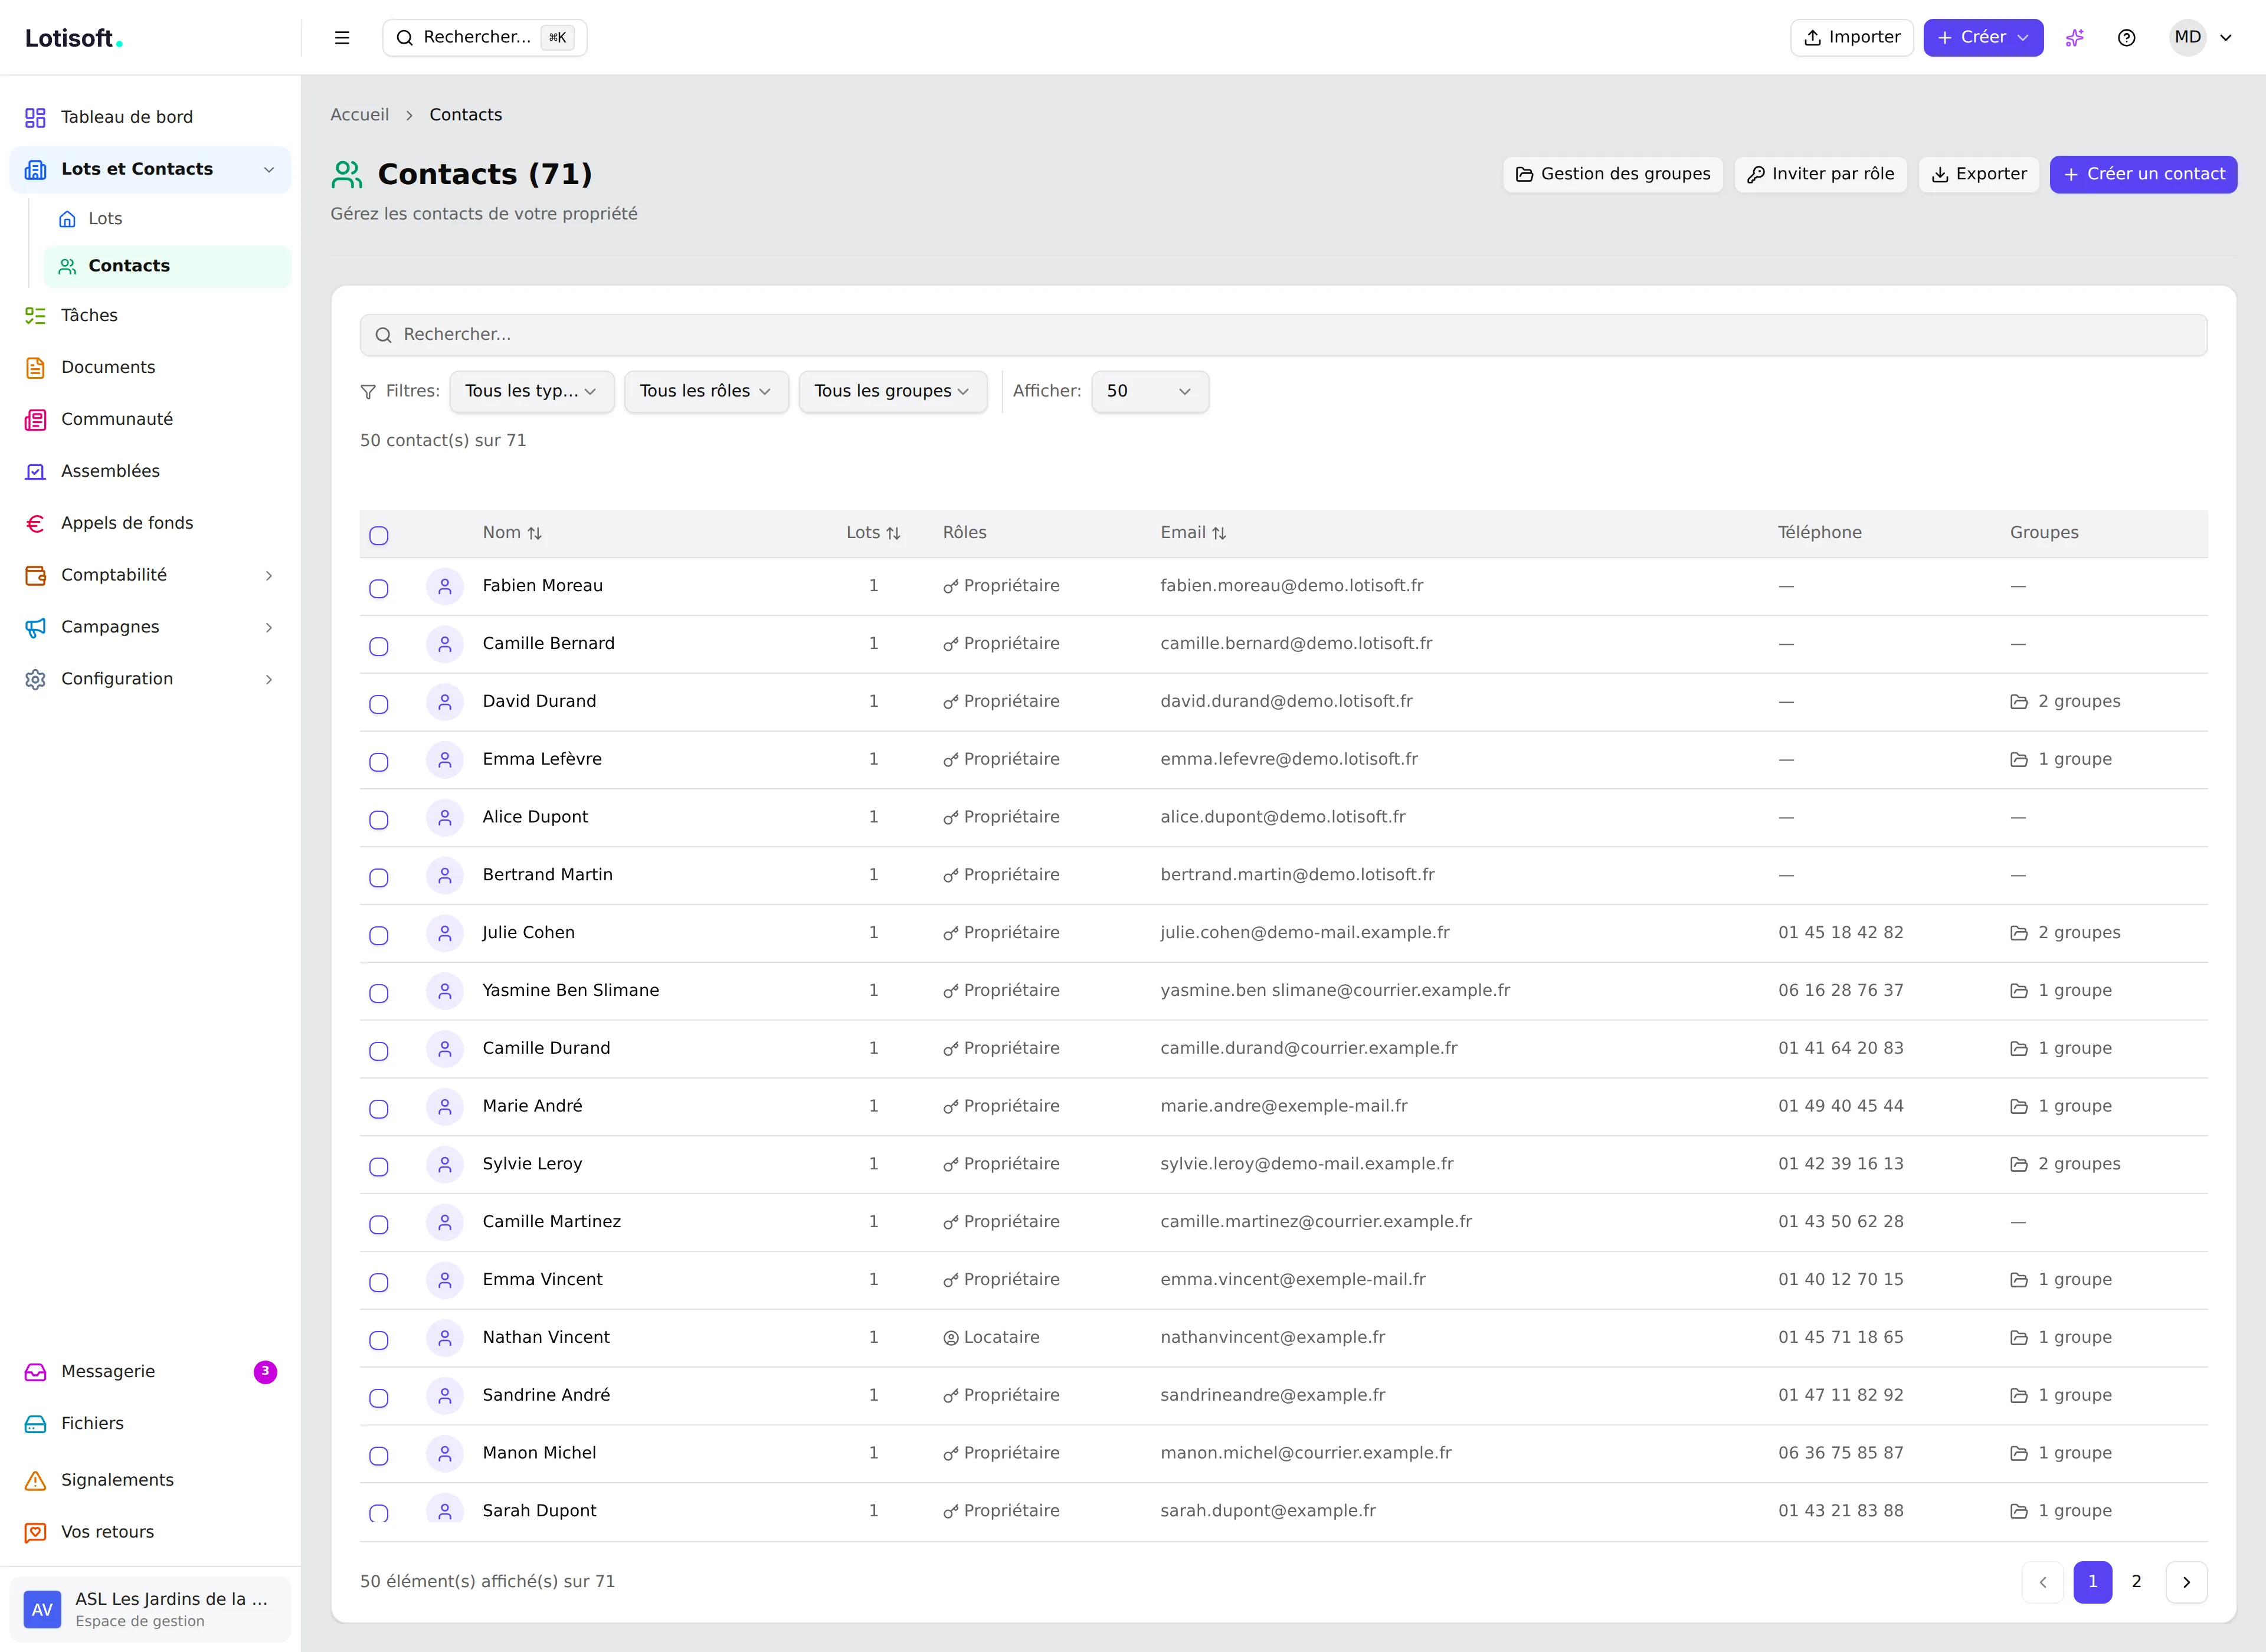The image size is (2266, 1652).
Task: Click the Configuration gear icon
Action: click(35, 679)
